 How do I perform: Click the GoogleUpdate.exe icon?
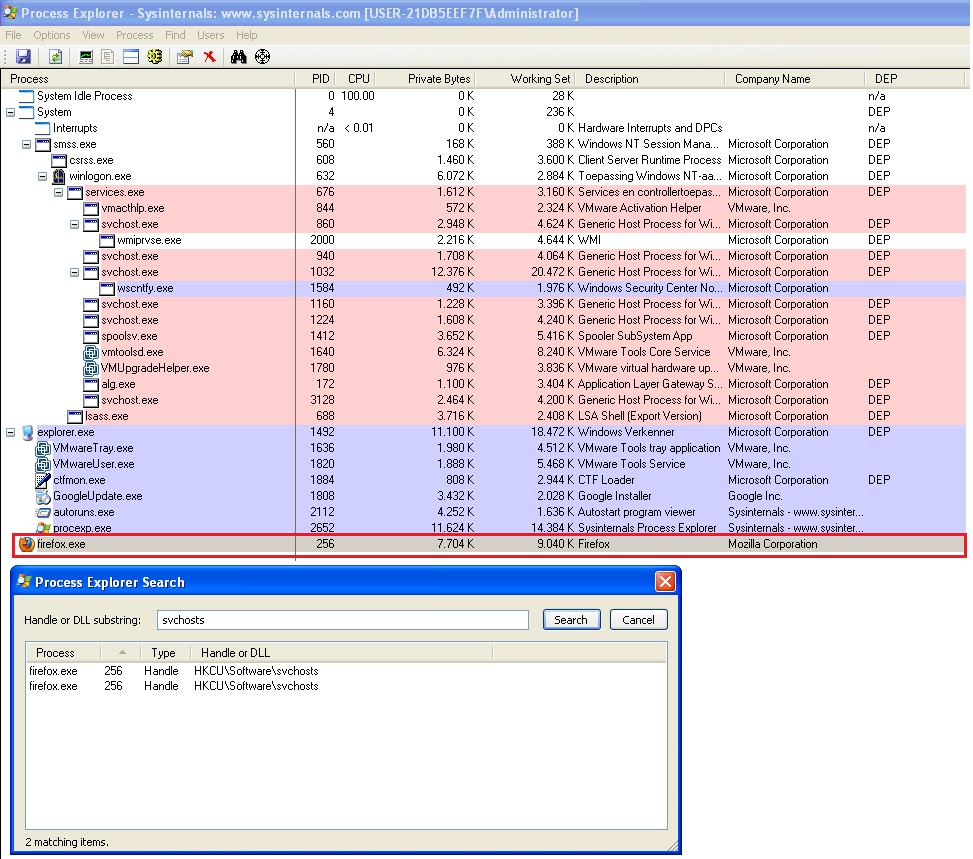pos(43,497)
